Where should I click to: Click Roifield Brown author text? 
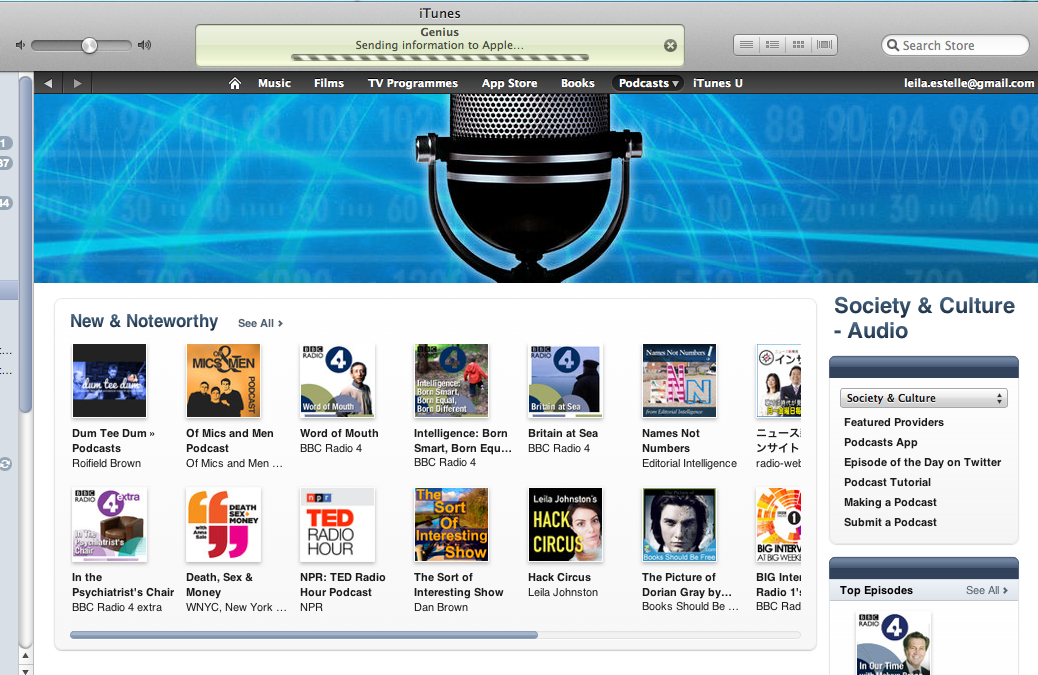(107, 464)
